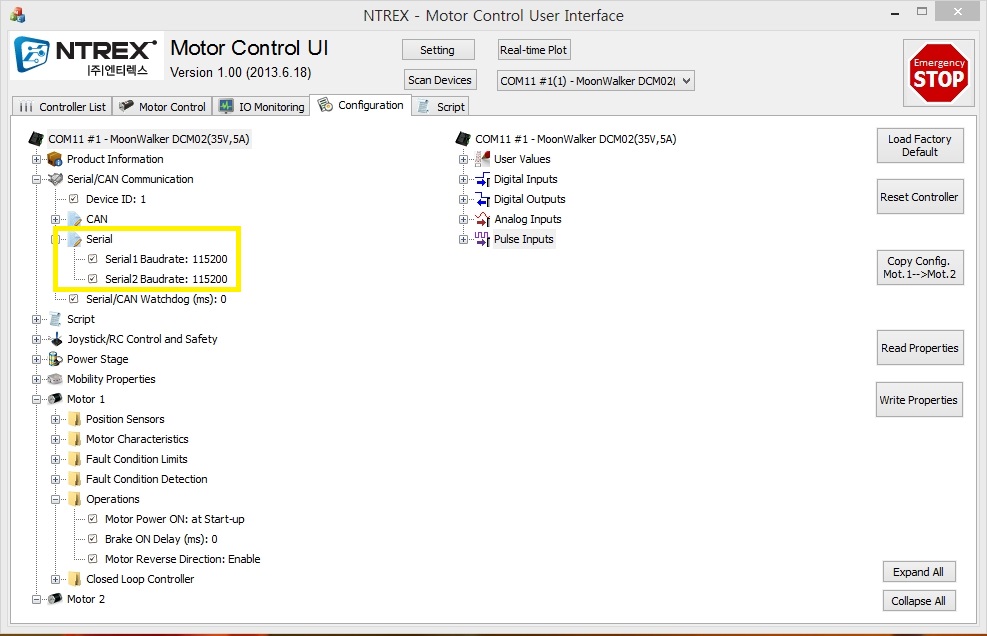The height and width of the screenshot is (636, 987).
Task: Click the Product Information box icon
Action: tap(55, 159)
